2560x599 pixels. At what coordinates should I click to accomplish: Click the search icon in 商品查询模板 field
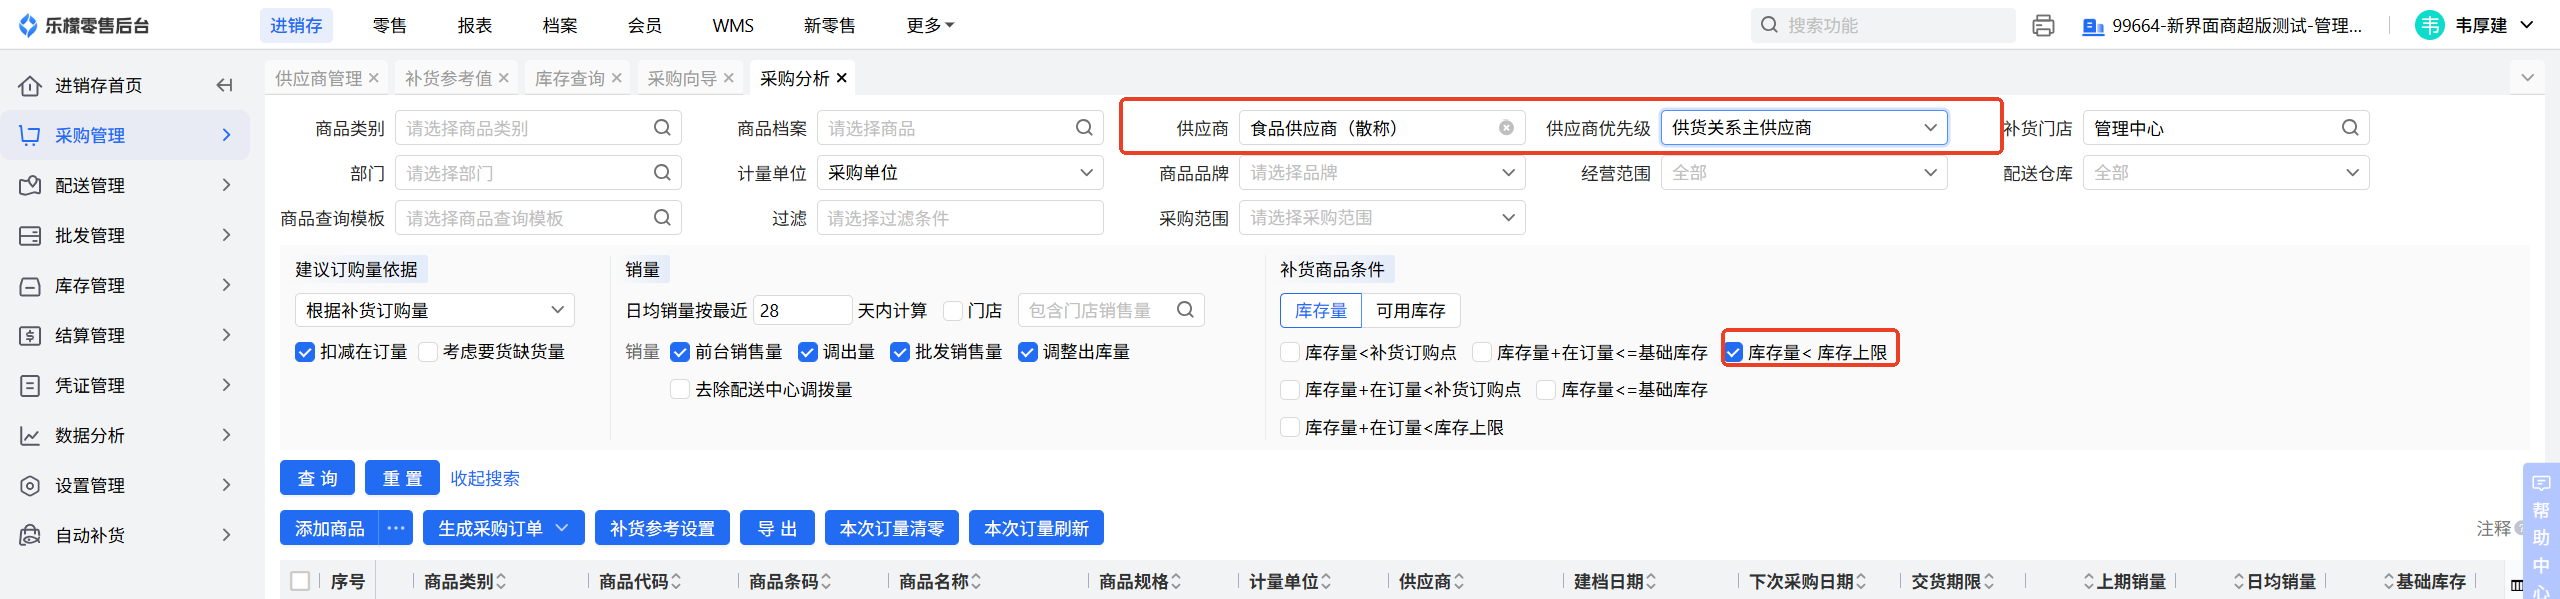click(662, 218)
